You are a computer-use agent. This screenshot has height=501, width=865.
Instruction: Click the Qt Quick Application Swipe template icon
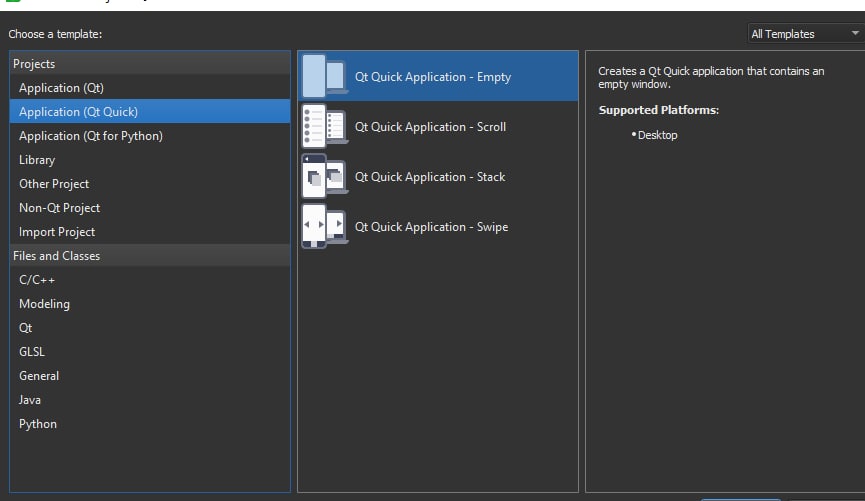(x=324, y=227)
